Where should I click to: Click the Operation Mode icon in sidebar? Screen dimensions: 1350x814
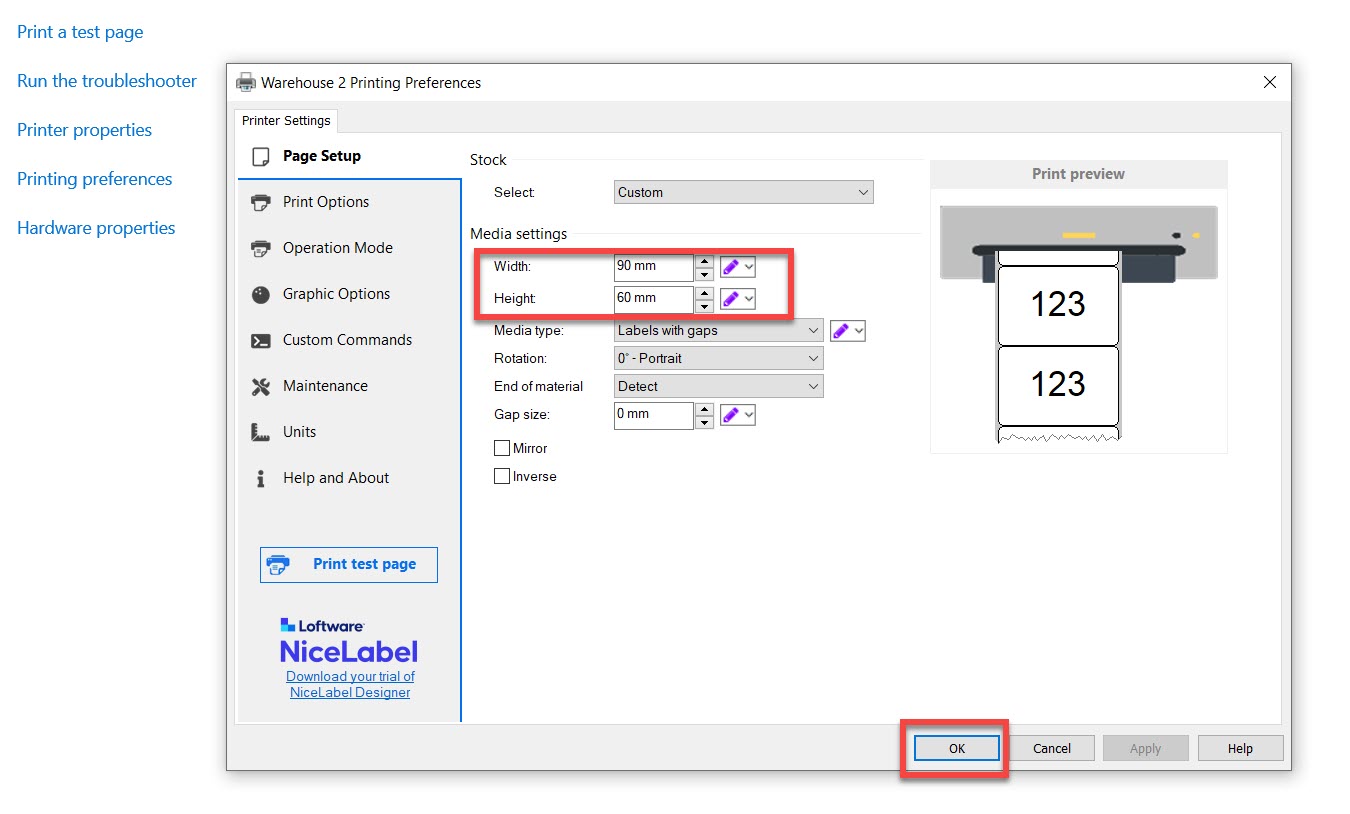pos(261,248)
